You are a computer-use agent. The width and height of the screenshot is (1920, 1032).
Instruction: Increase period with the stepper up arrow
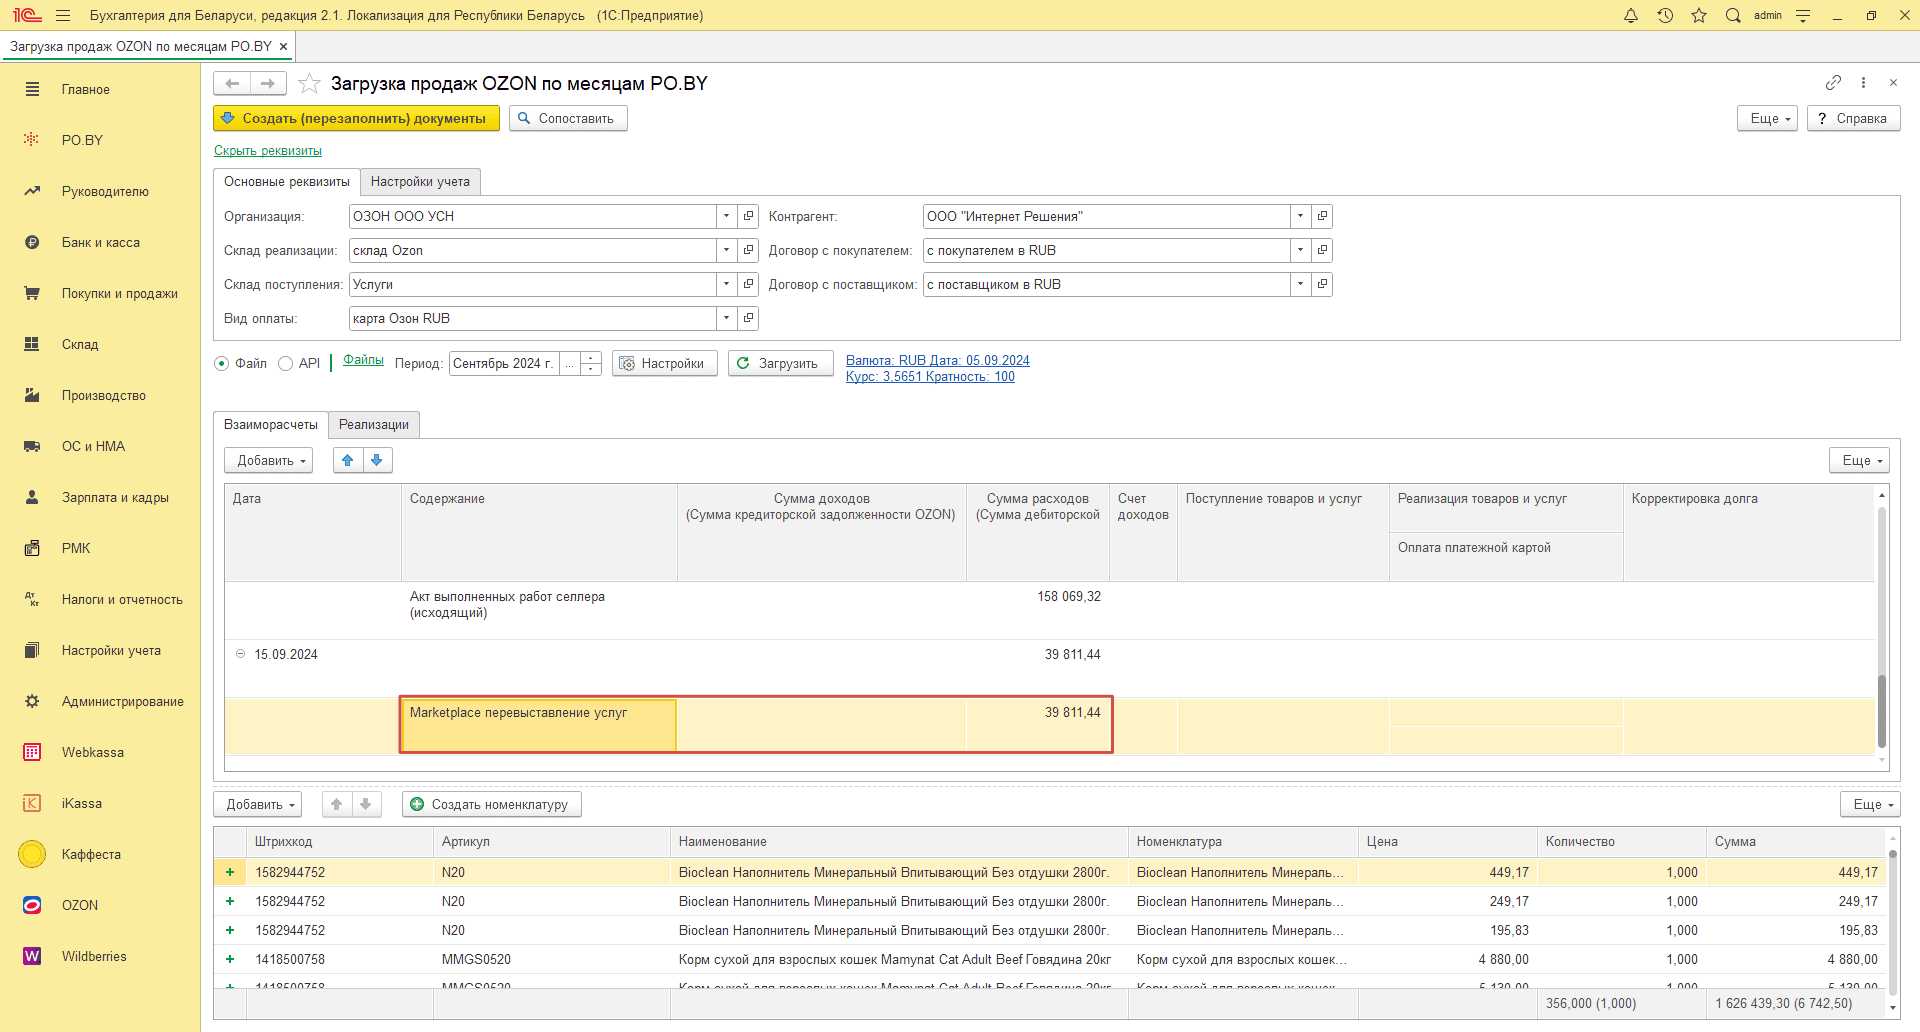click(x=591, y=357)
